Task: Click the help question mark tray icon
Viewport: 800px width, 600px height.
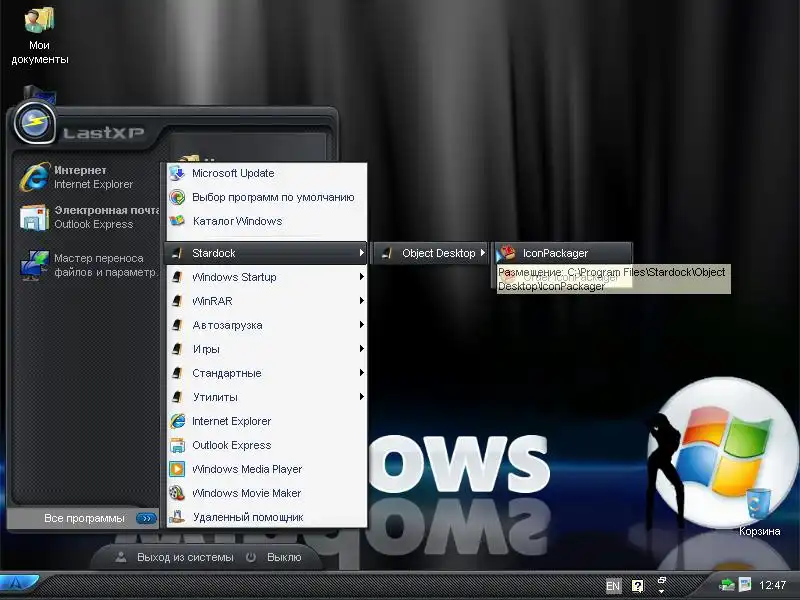Action: pyautogui.click(x=637, y=586)
